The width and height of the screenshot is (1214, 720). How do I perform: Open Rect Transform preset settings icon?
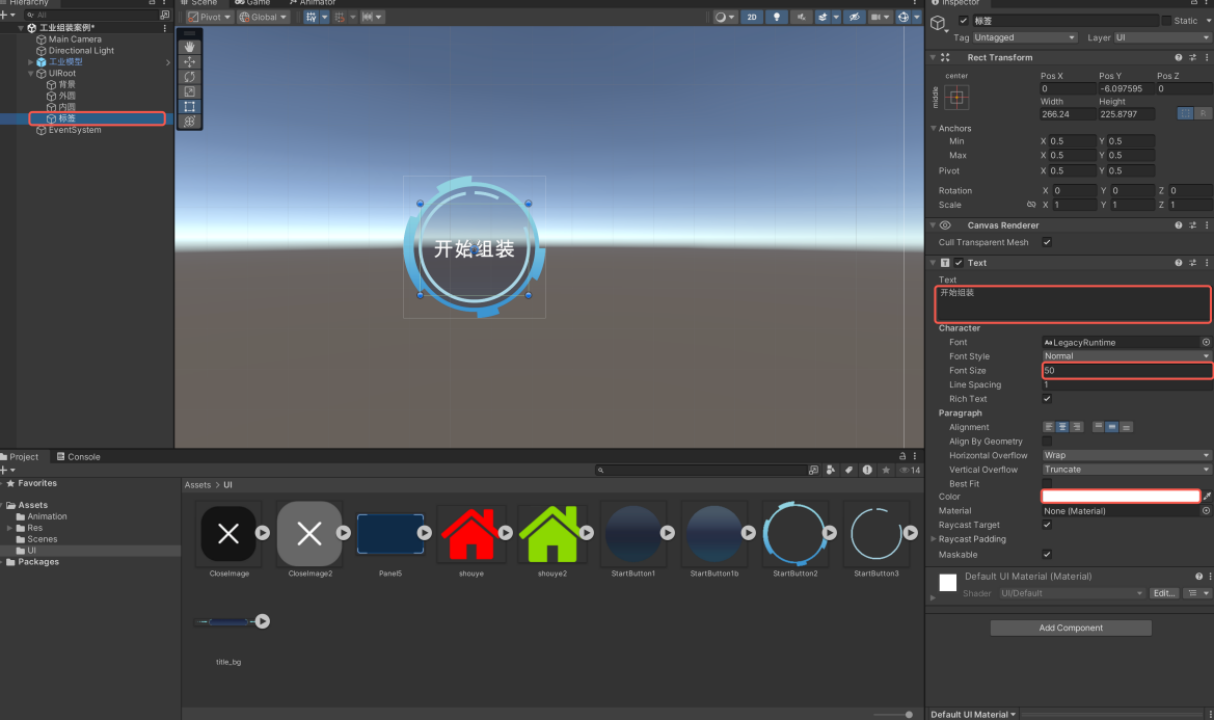click(x=1192, y=58)
